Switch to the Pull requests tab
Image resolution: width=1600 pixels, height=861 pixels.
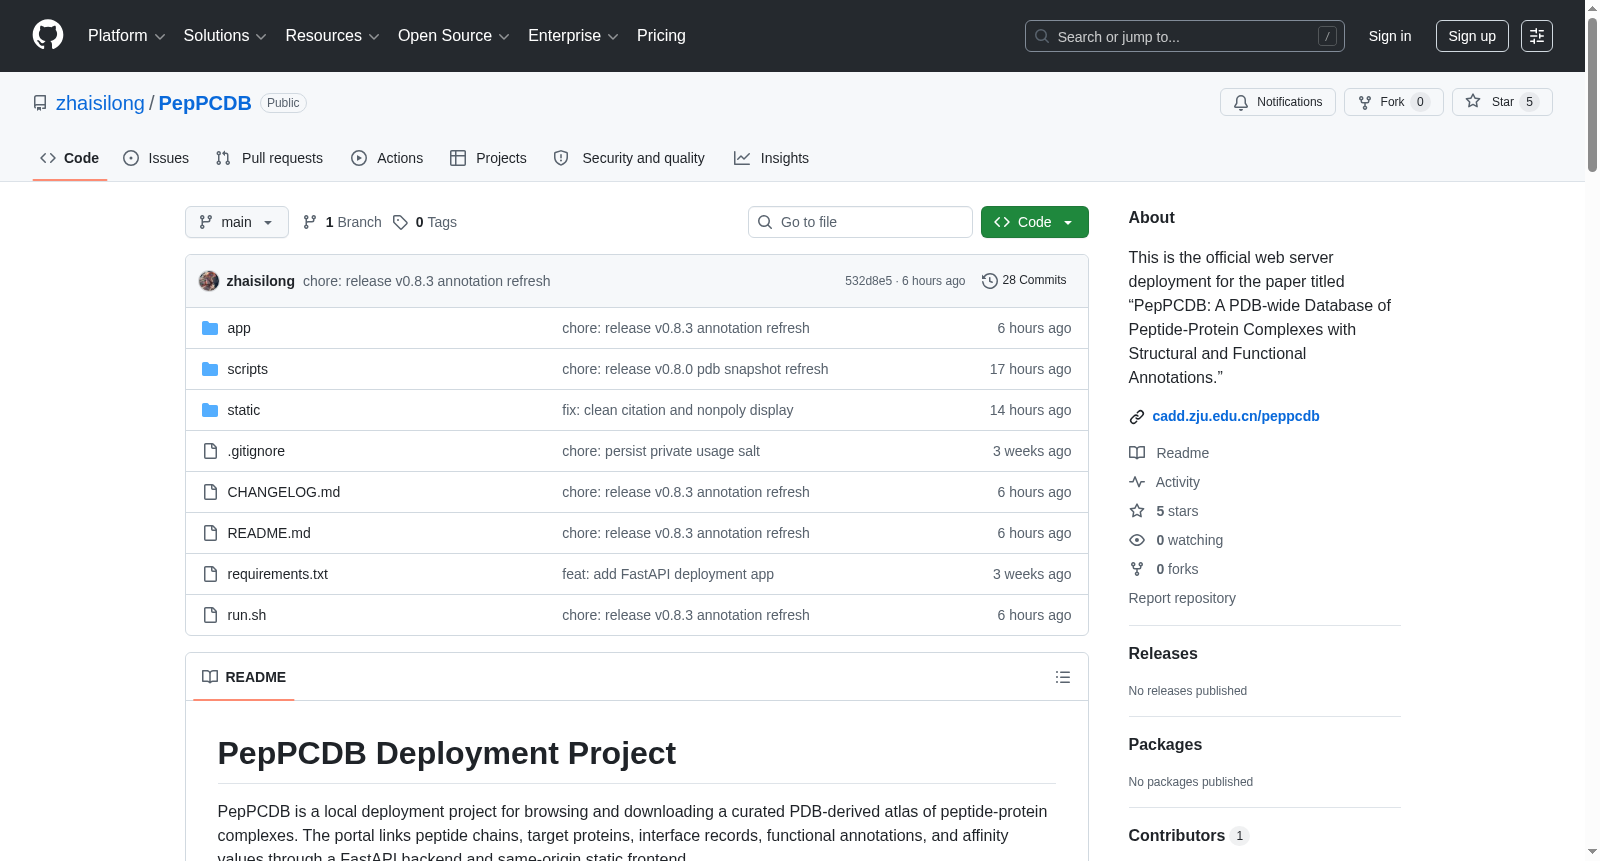269,158
